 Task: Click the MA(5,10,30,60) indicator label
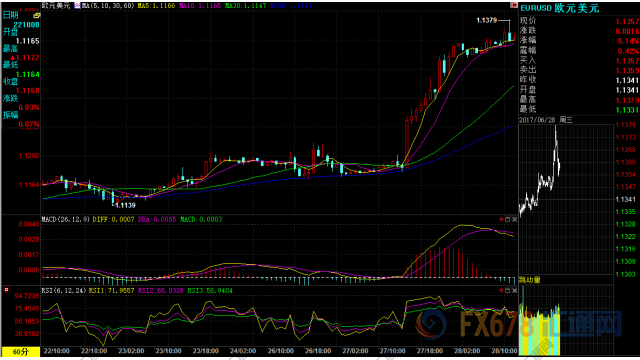pos(108,6)
